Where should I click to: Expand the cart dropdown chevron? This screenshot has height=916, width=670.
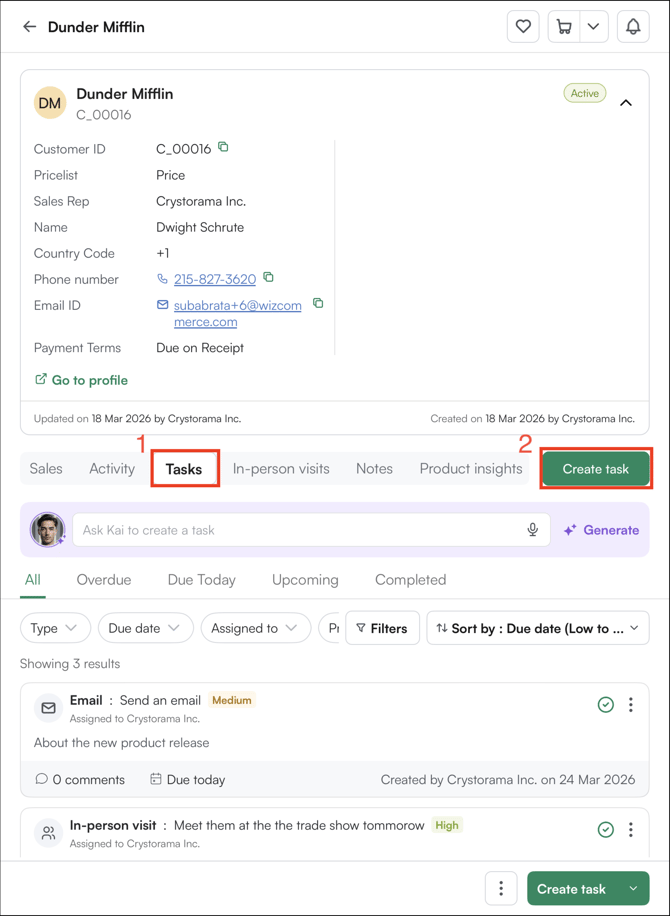tap(593, 27)
